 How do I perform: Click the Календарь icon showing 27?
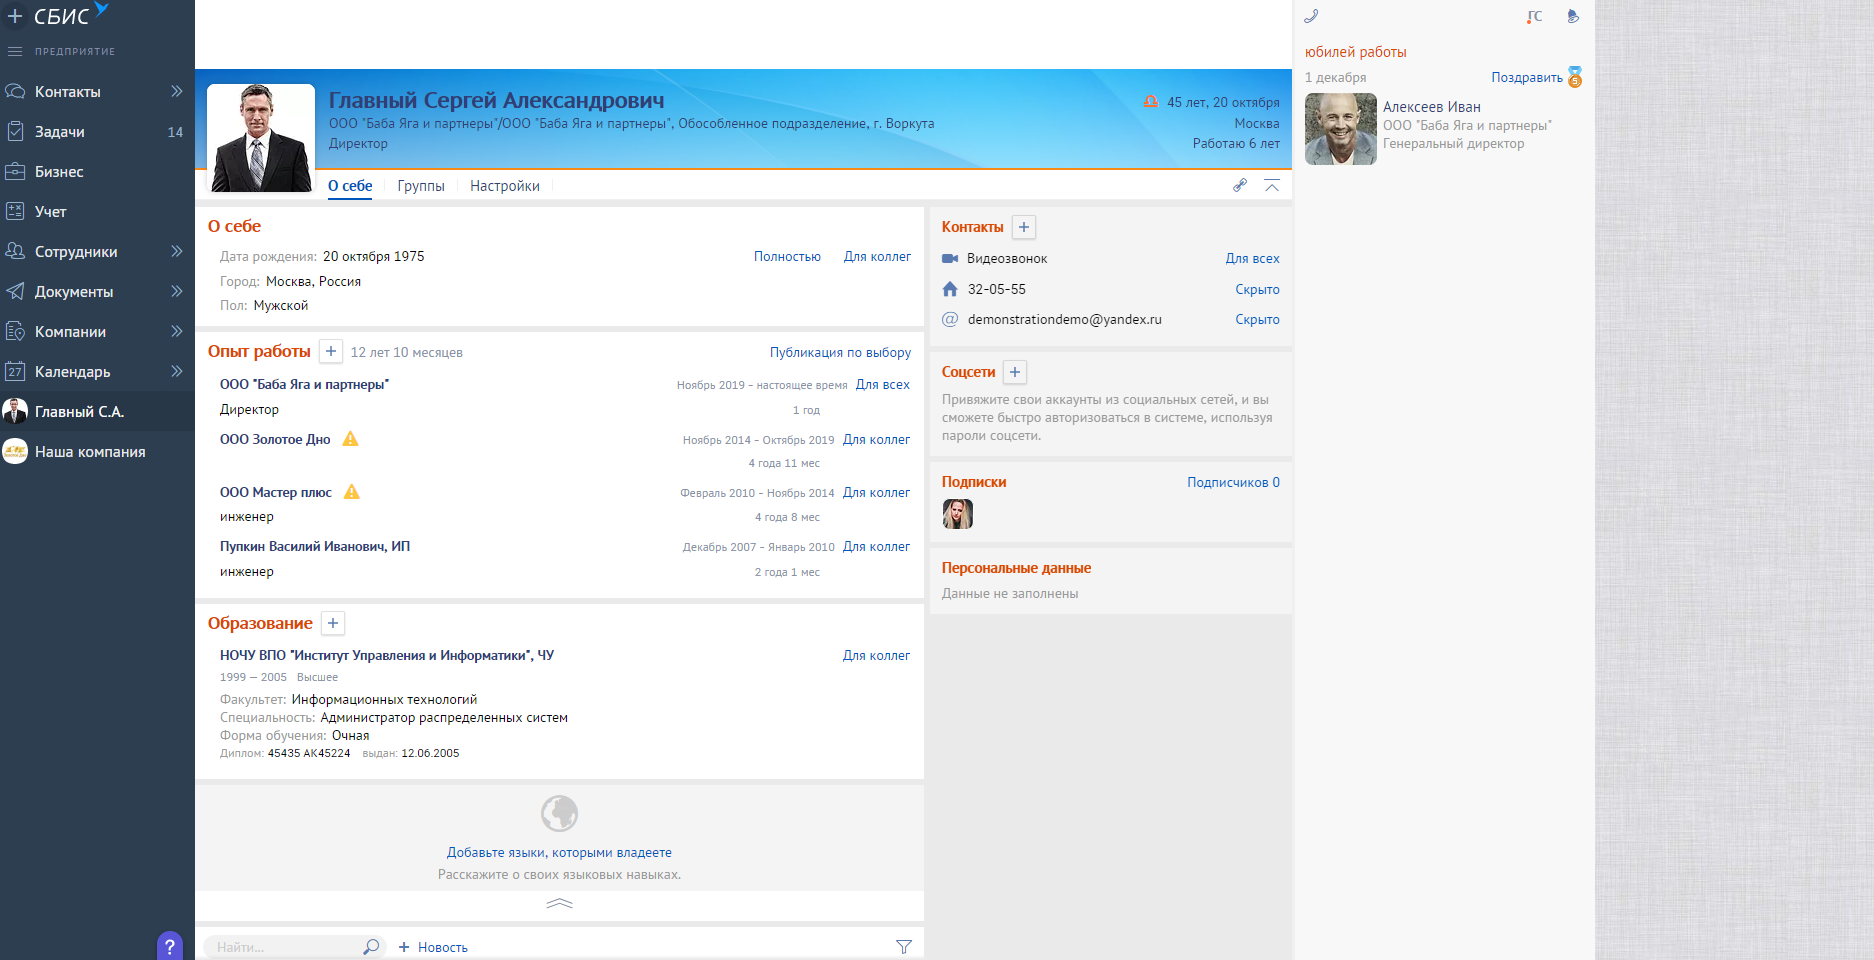(x=15, y=371)
